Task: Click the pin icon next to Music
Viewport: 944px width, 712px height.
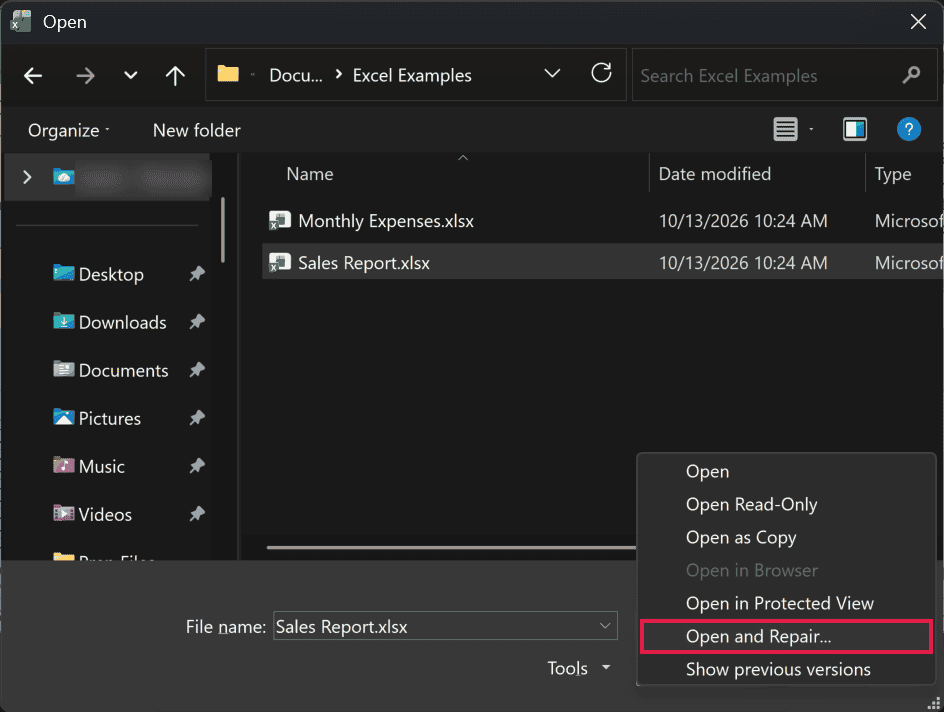Action: tap(197, 466)
